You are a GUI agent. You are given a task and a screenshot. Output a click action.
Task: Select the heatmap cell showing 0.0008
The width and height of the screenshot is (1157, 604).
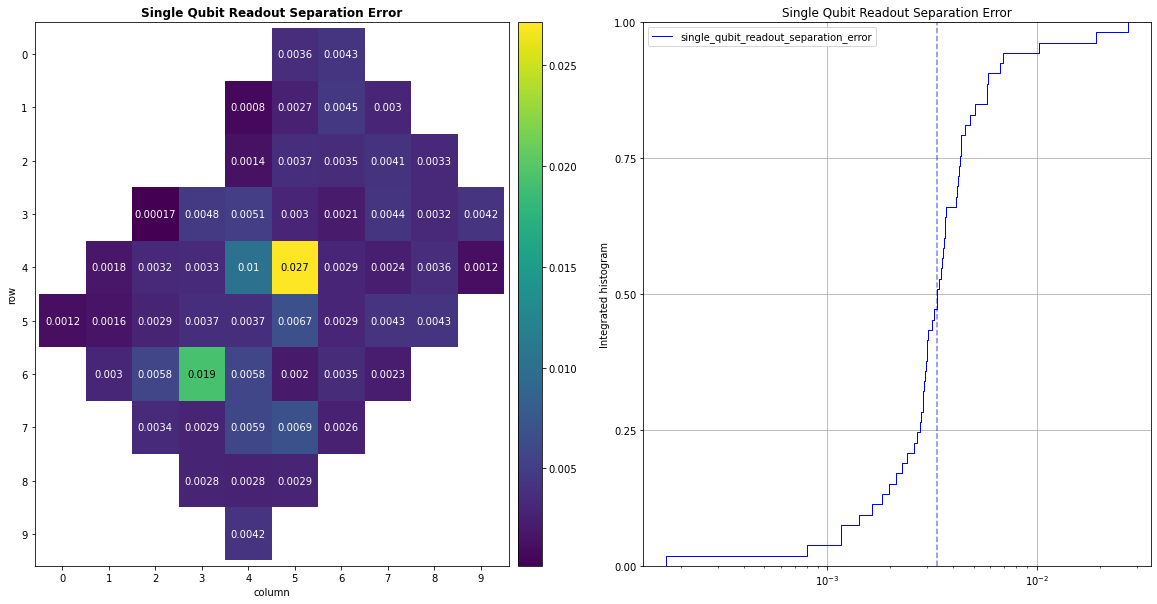[x=248, y=108]
